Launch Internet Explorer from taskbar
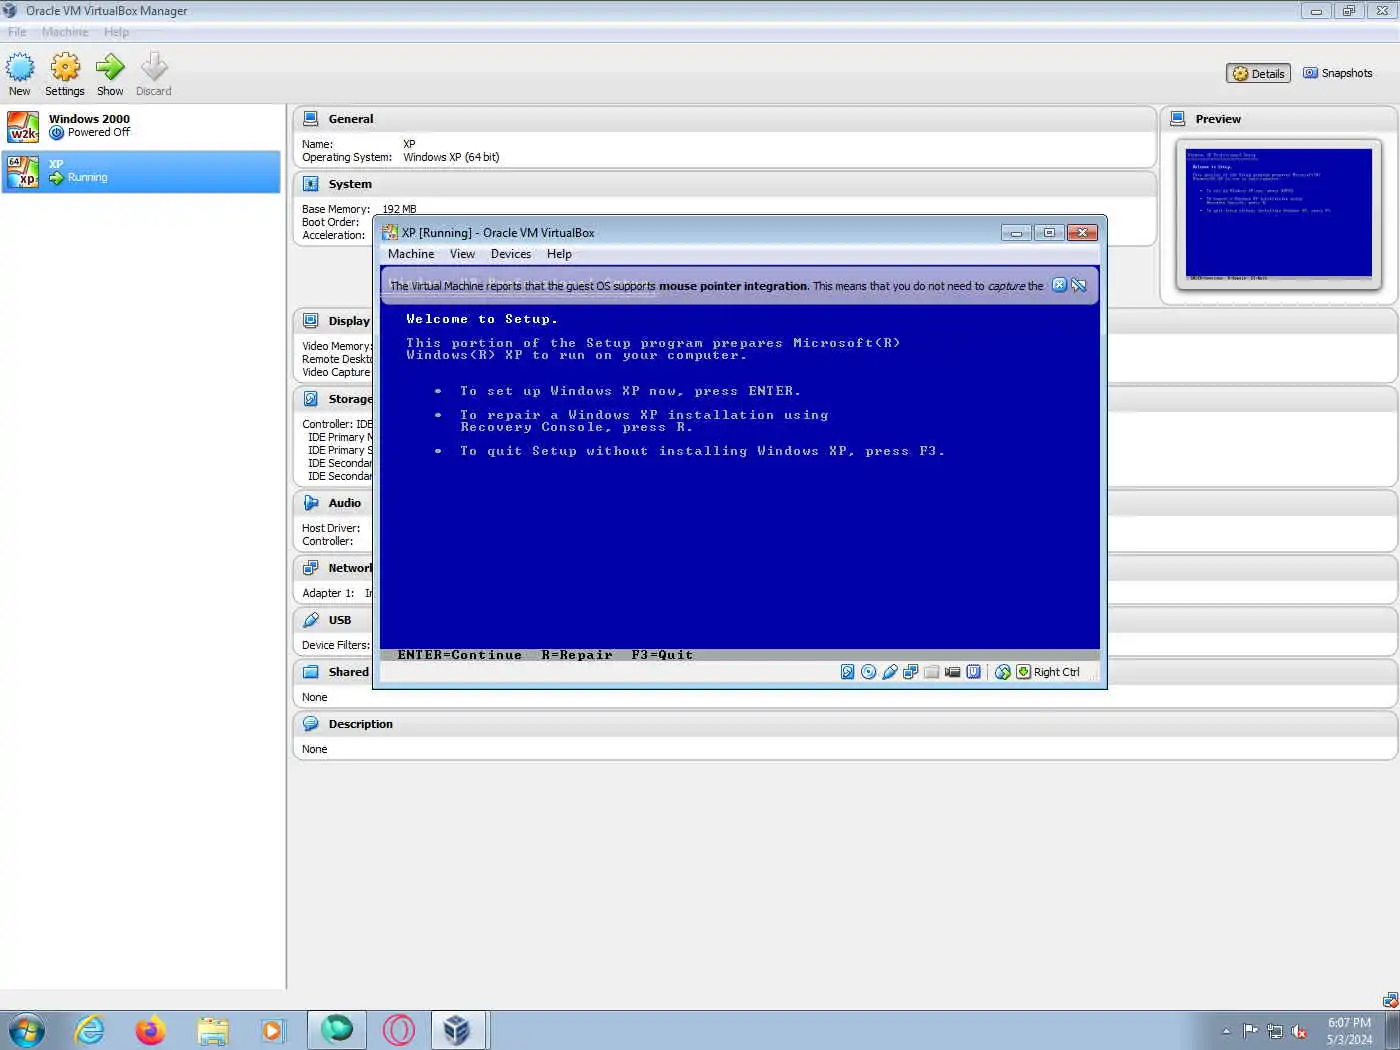This screenshot has width=1400, height=1050. [89, 1030]
